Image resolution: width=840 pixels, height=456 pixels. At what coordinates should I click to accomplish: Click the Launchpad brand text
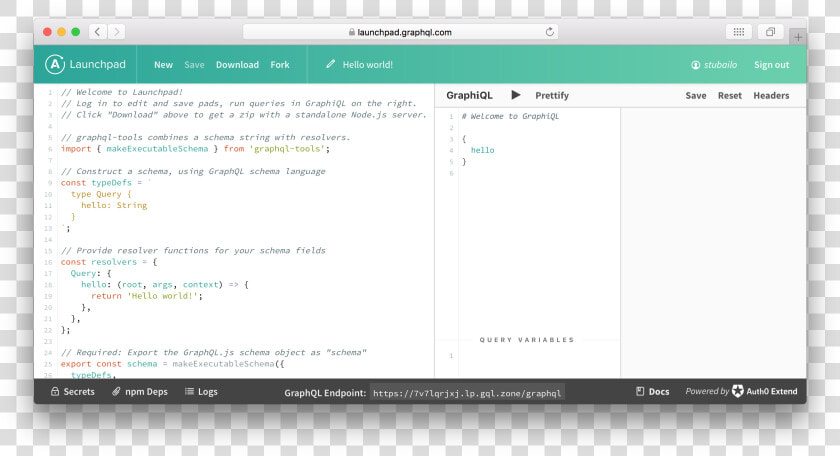[x=98, y=64]
